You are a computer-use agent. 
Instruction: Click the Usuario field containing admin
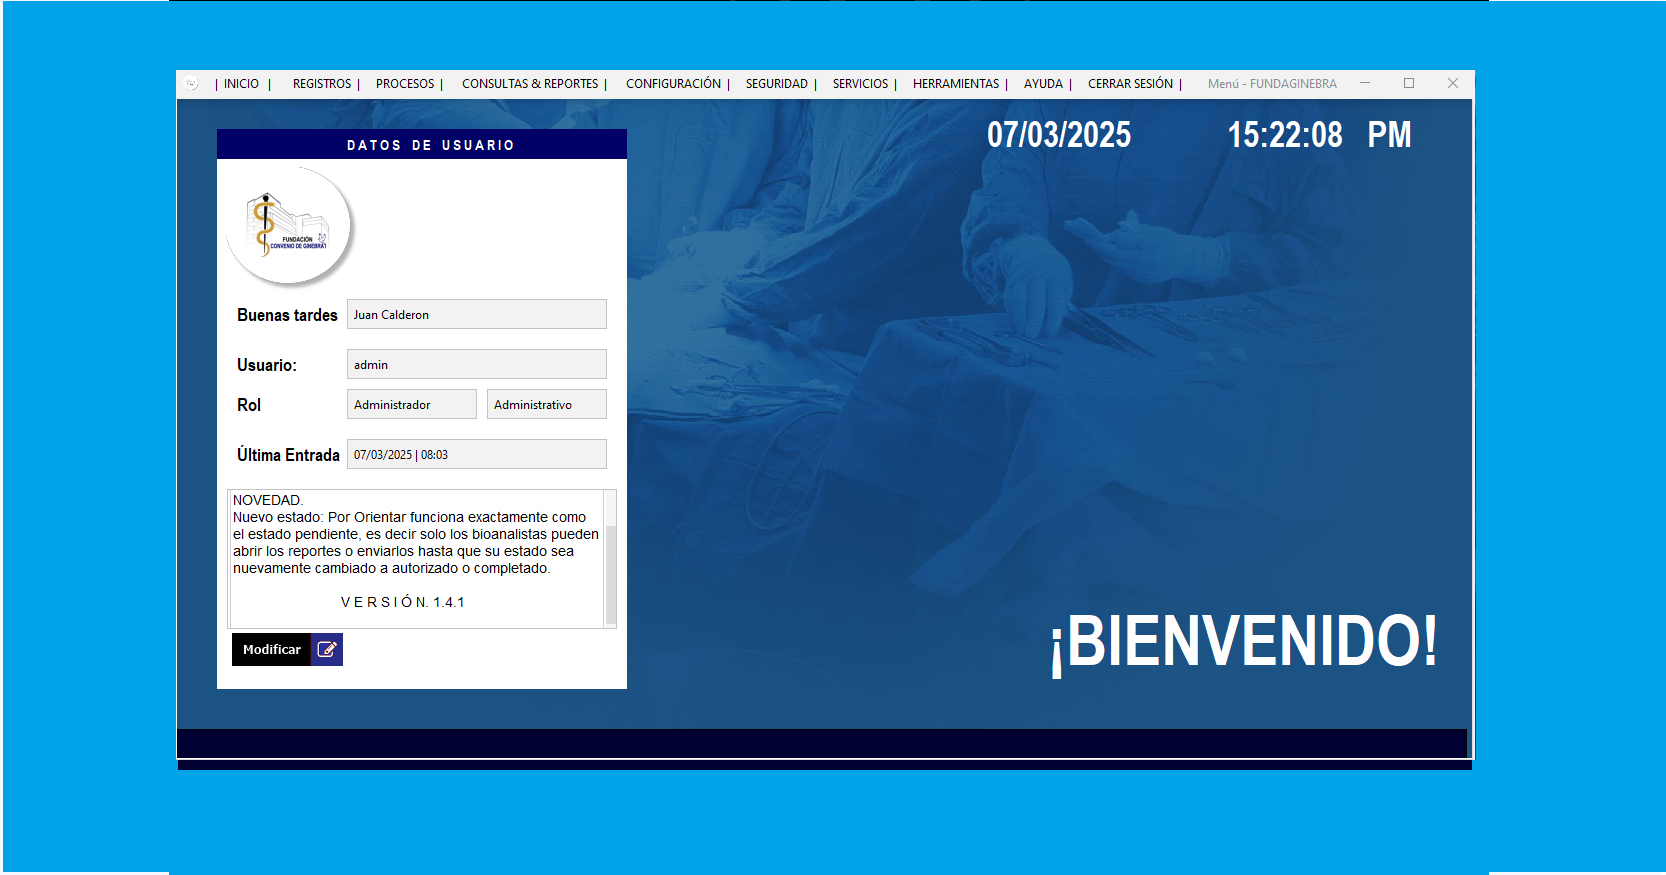click(x=476, y=364)
